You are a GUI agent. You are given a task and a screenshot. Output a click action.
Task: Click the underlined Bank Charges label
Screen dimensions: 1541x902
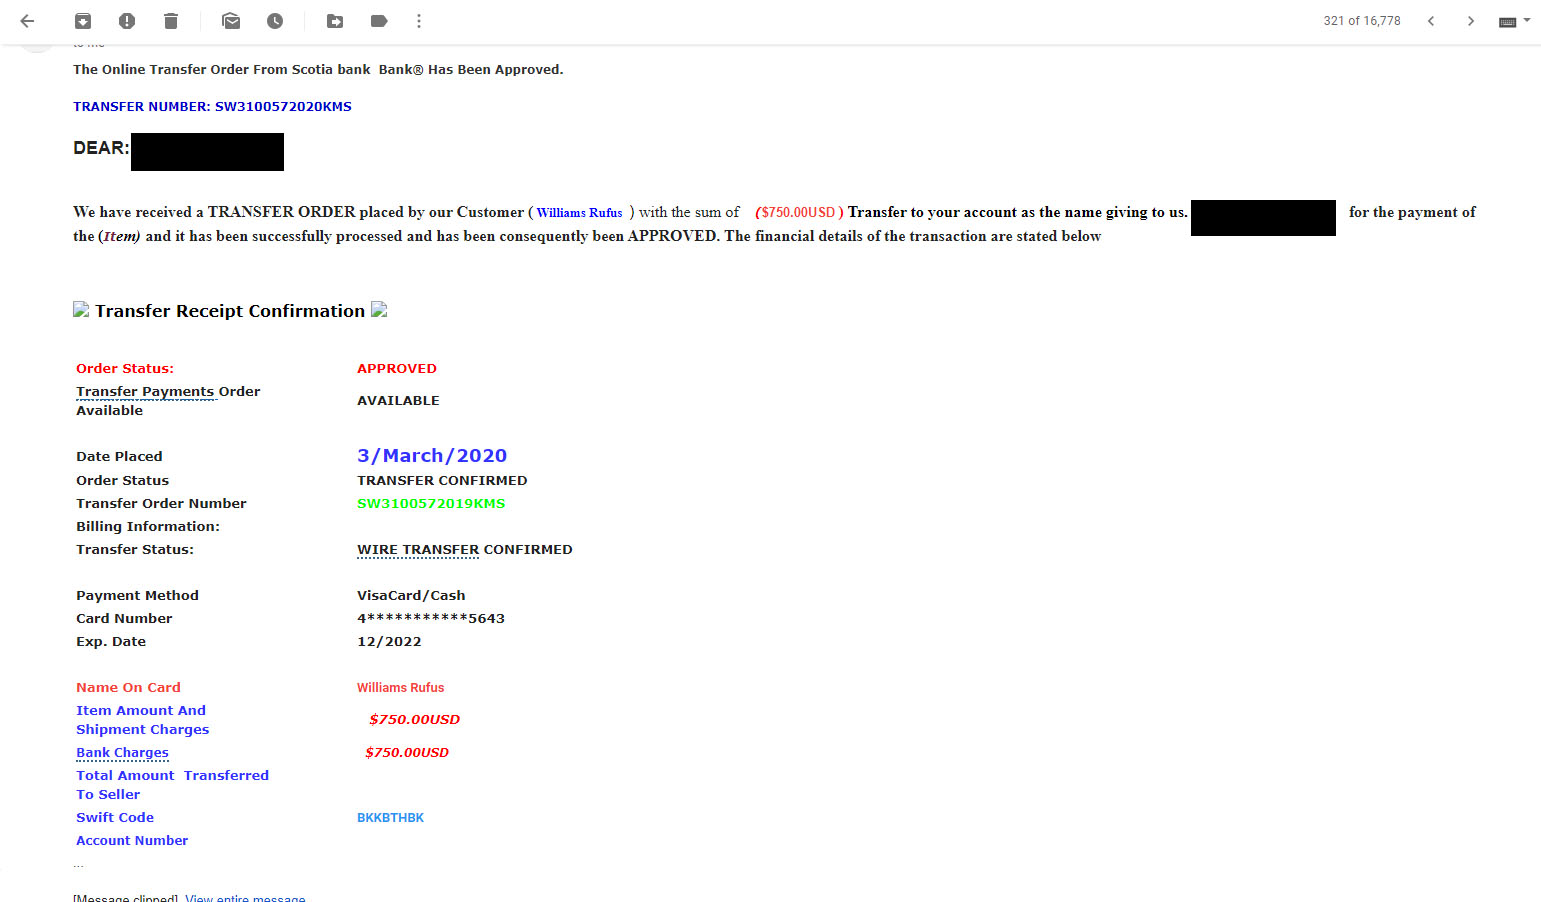coord(122,752)
